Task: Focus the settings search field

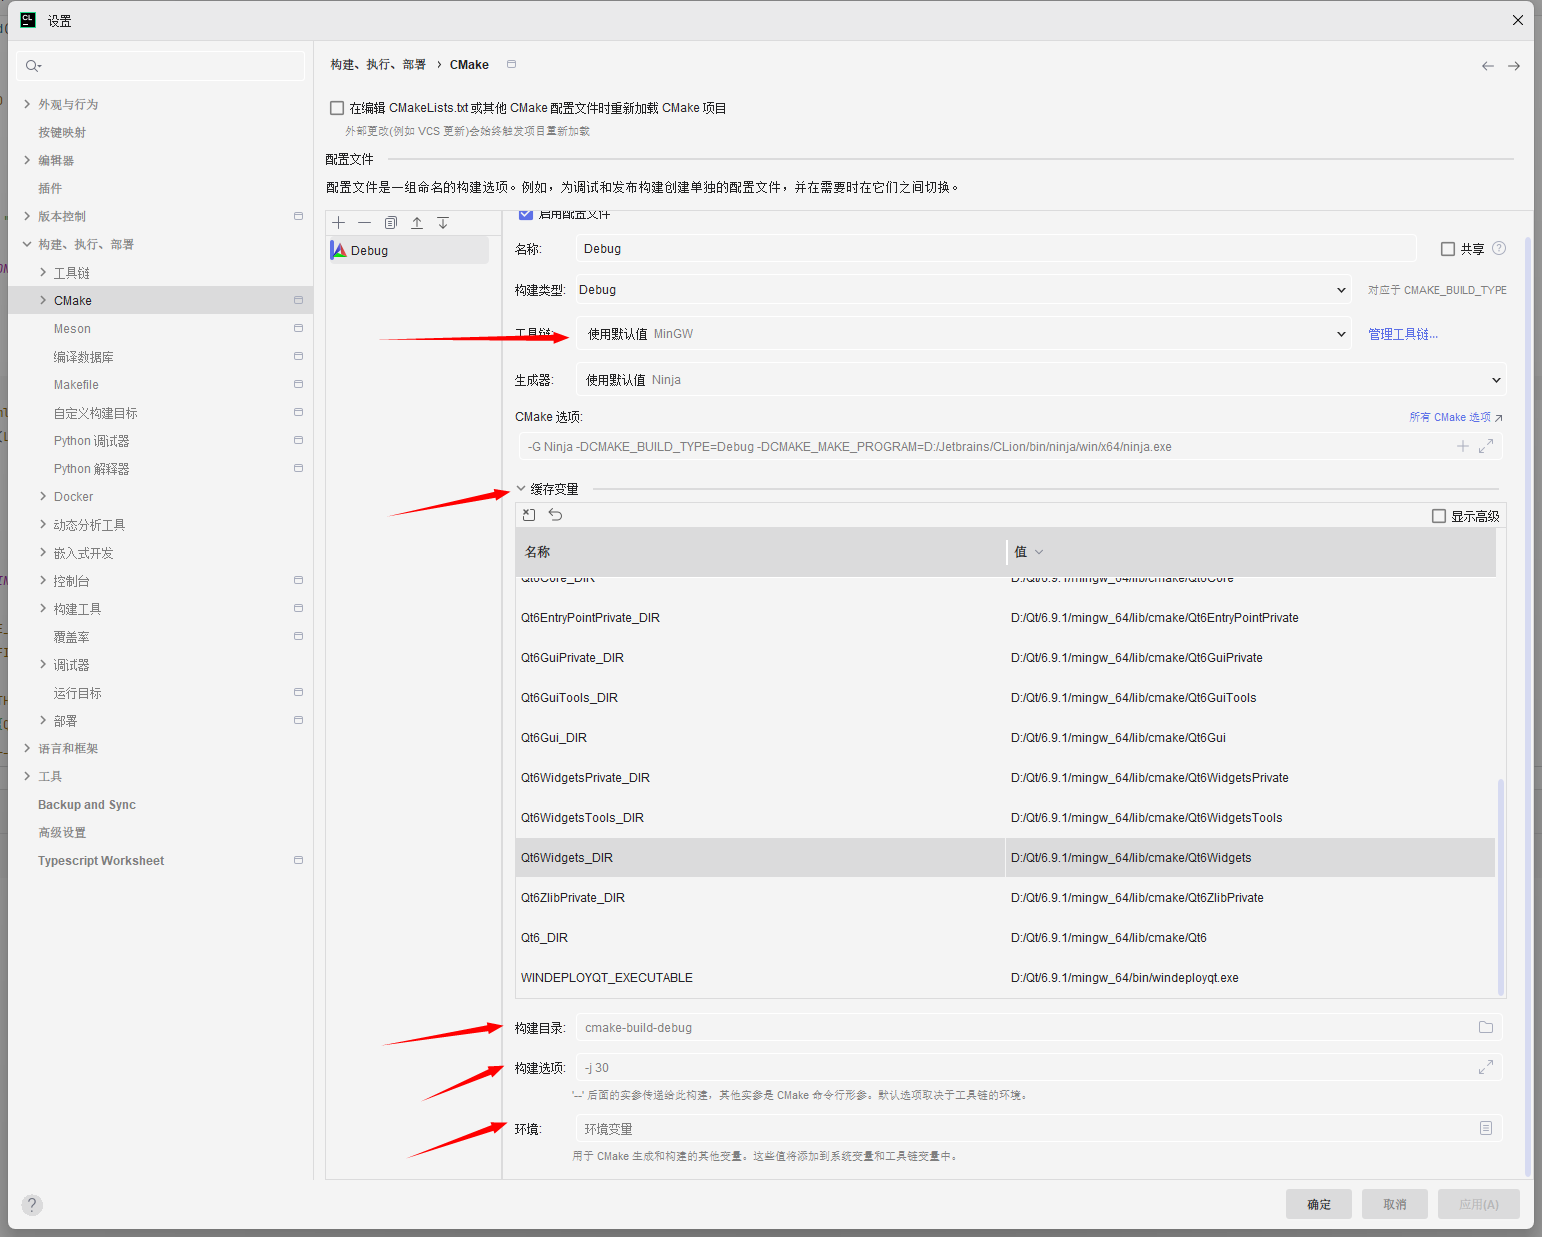Action: (x=161, y=66)
